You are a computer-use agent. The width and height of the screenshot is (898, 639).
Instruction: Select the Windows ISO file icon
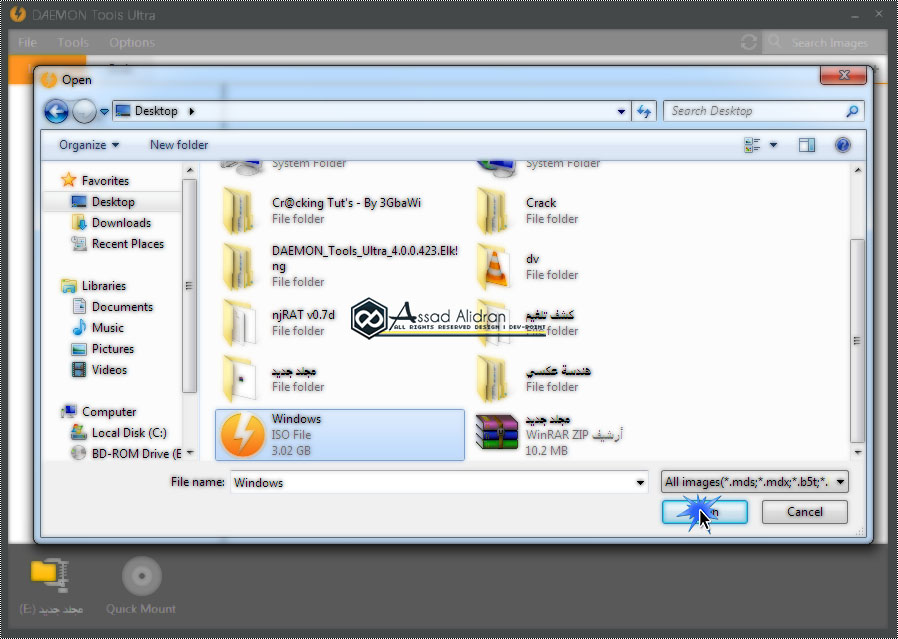242,435
